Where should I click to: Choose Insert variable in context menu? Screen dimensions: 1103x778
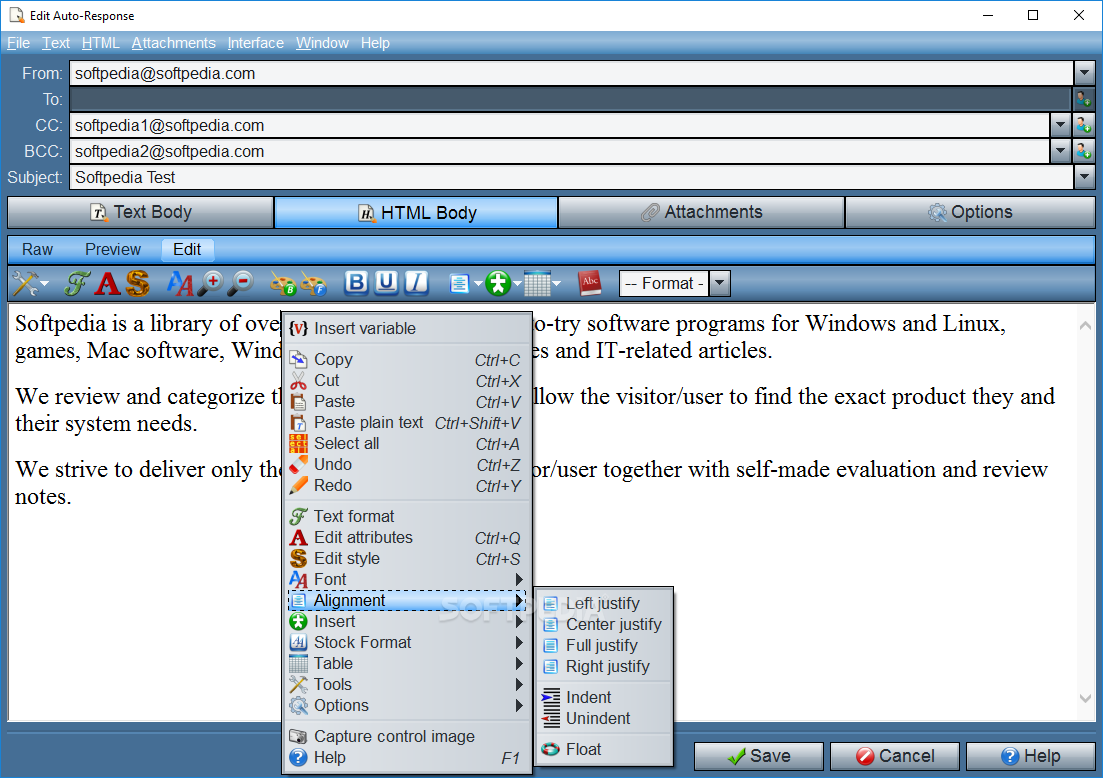(x=407, y=329)
